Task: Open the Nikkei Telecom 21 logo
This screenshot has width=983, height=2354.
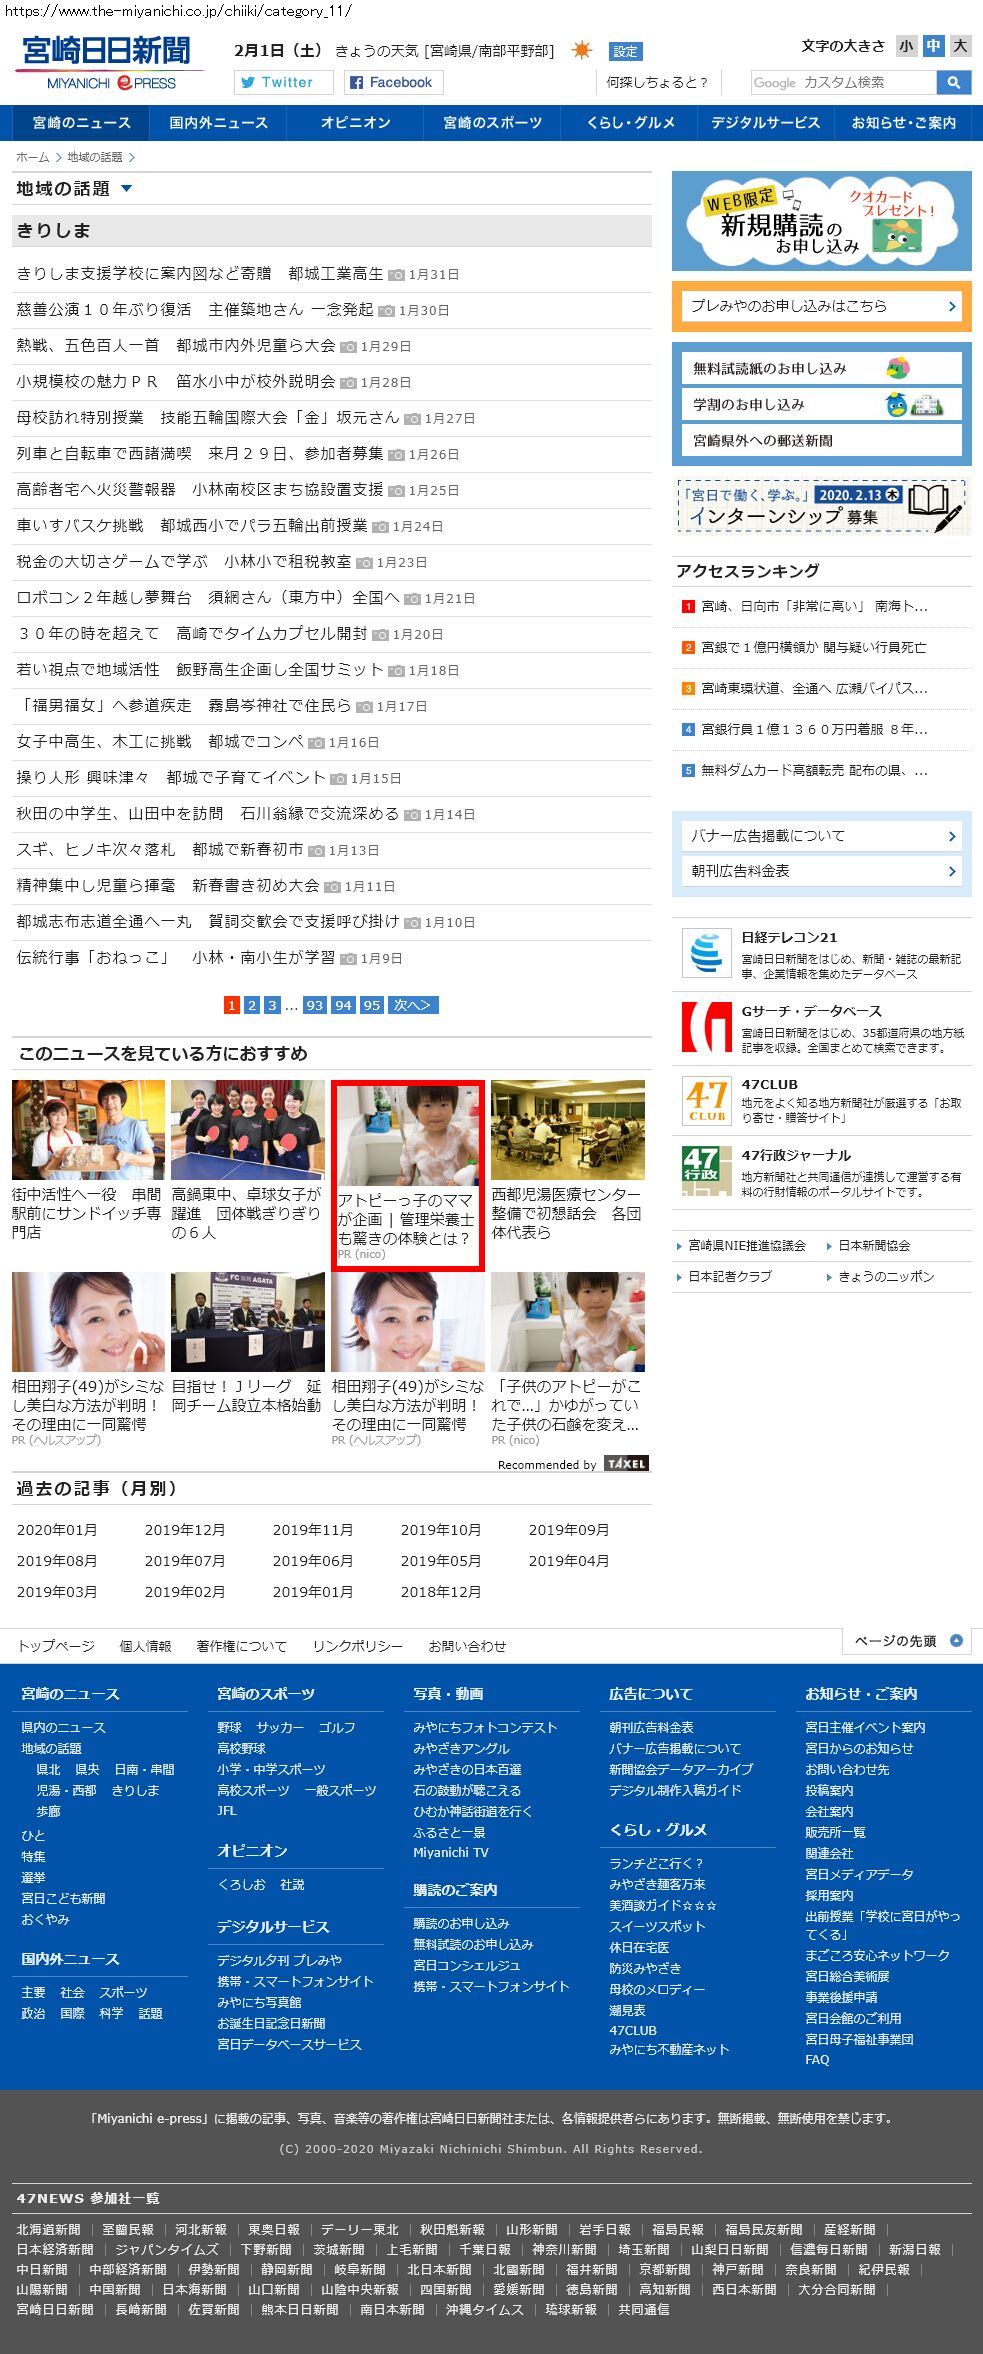Action: [706, 952]
